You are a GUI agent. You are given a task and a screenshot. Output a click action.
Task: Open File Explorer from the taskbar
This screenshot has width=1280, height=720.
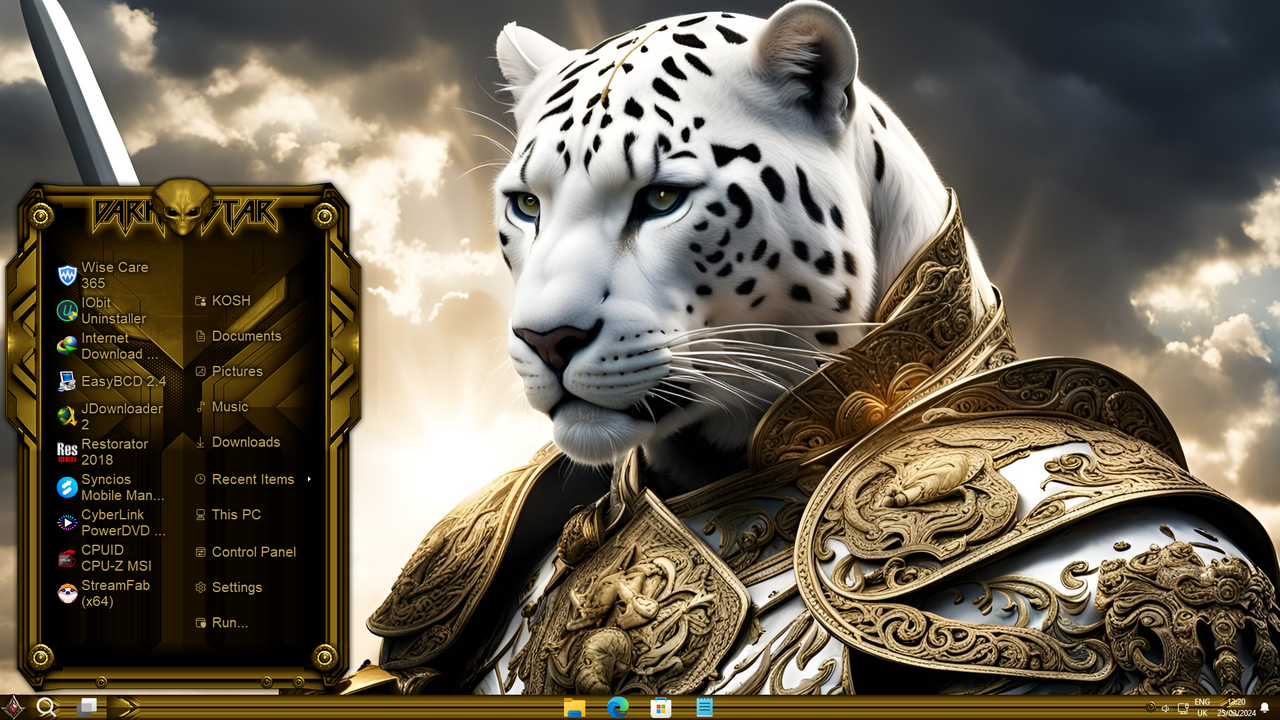(x=574, y=708)
